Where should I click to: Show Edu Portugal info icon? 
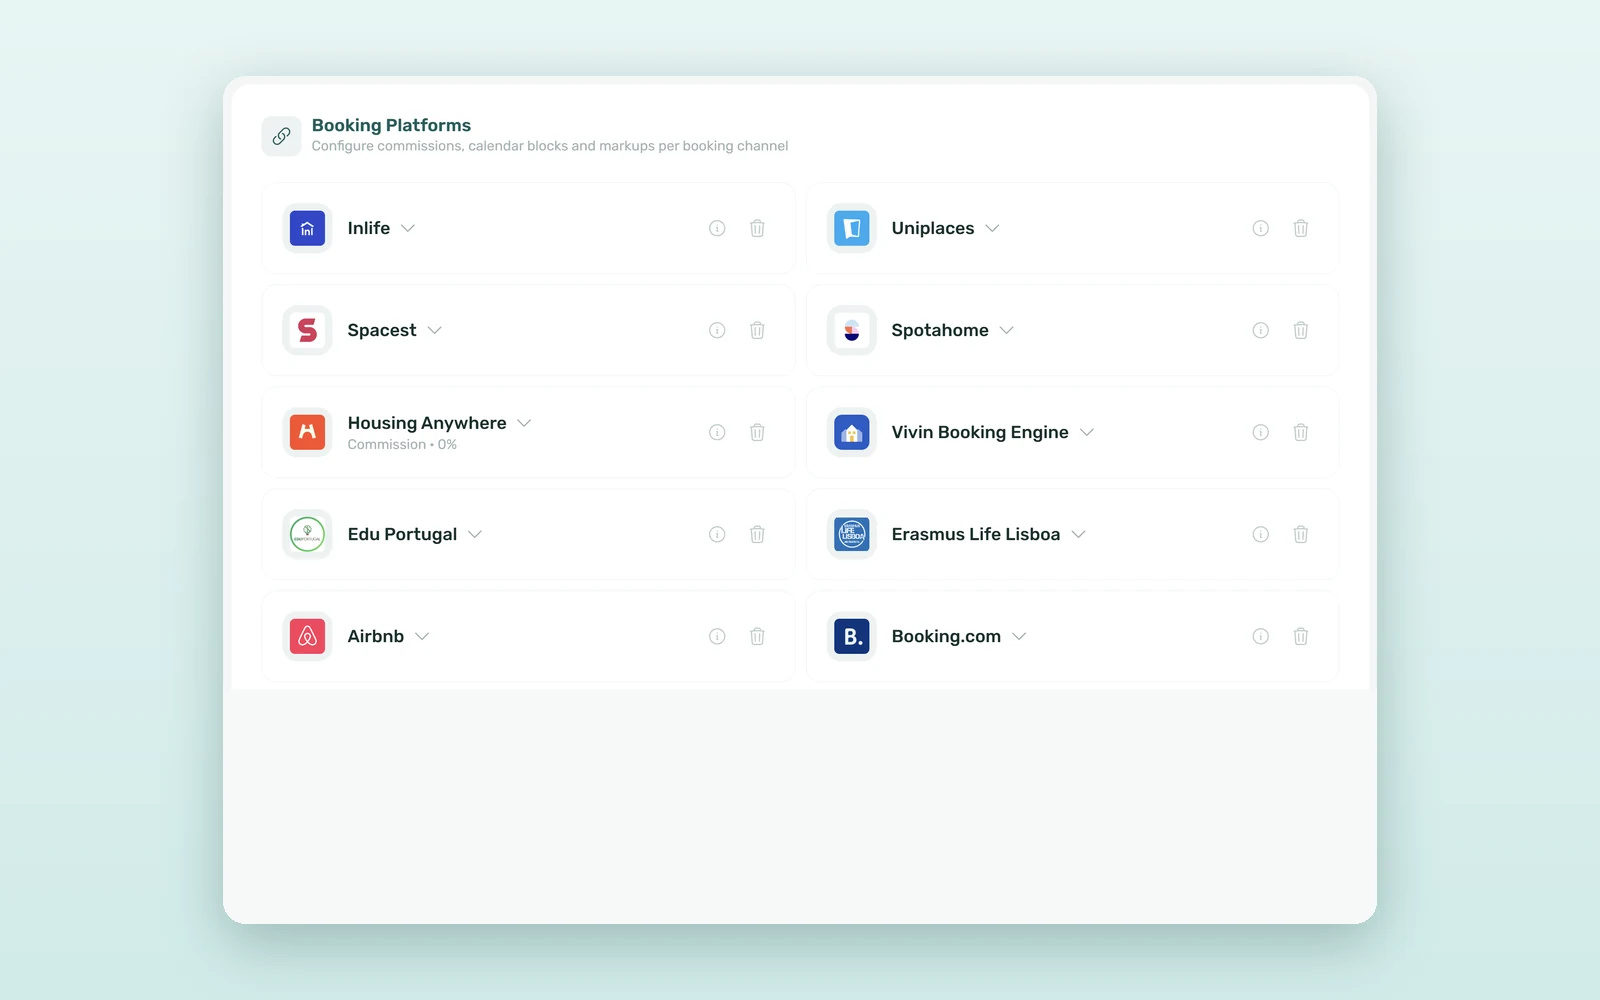pos(717,534)
